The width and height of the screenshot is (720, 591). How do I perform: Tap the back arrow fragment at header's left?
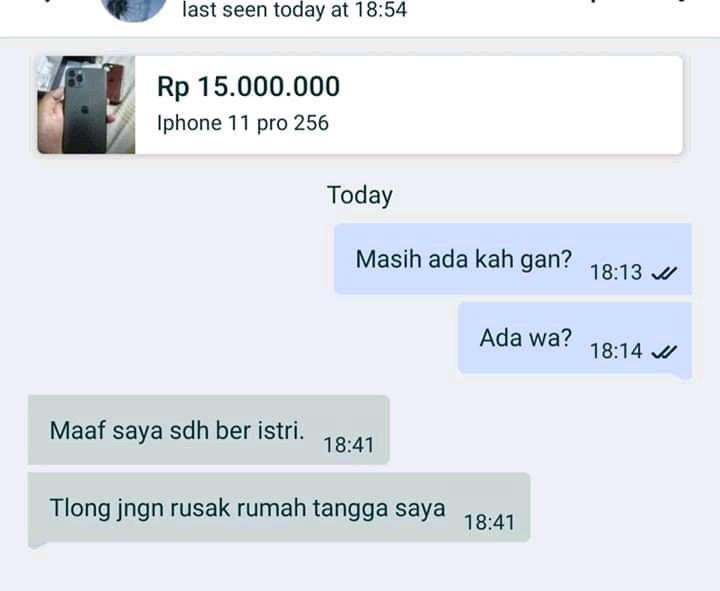(47, 1)
